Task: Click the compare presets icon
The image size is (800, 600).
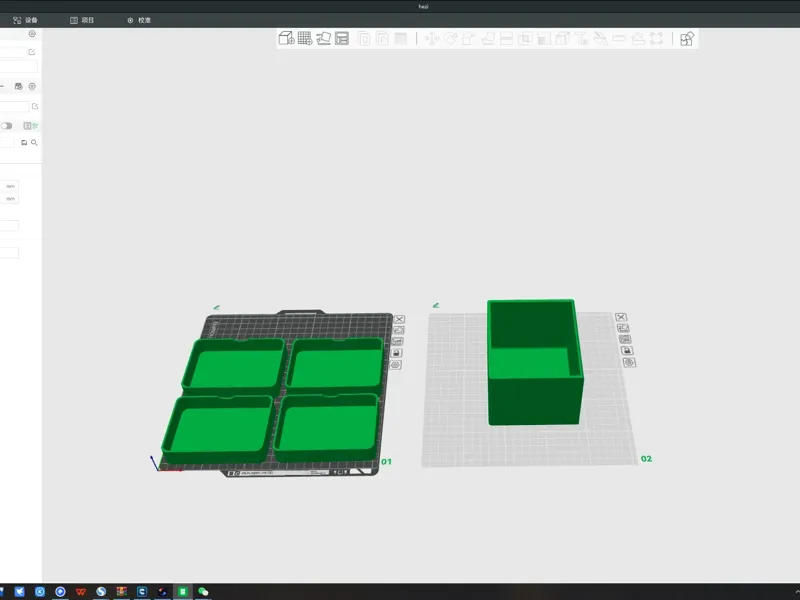Action: click(27, 126)
